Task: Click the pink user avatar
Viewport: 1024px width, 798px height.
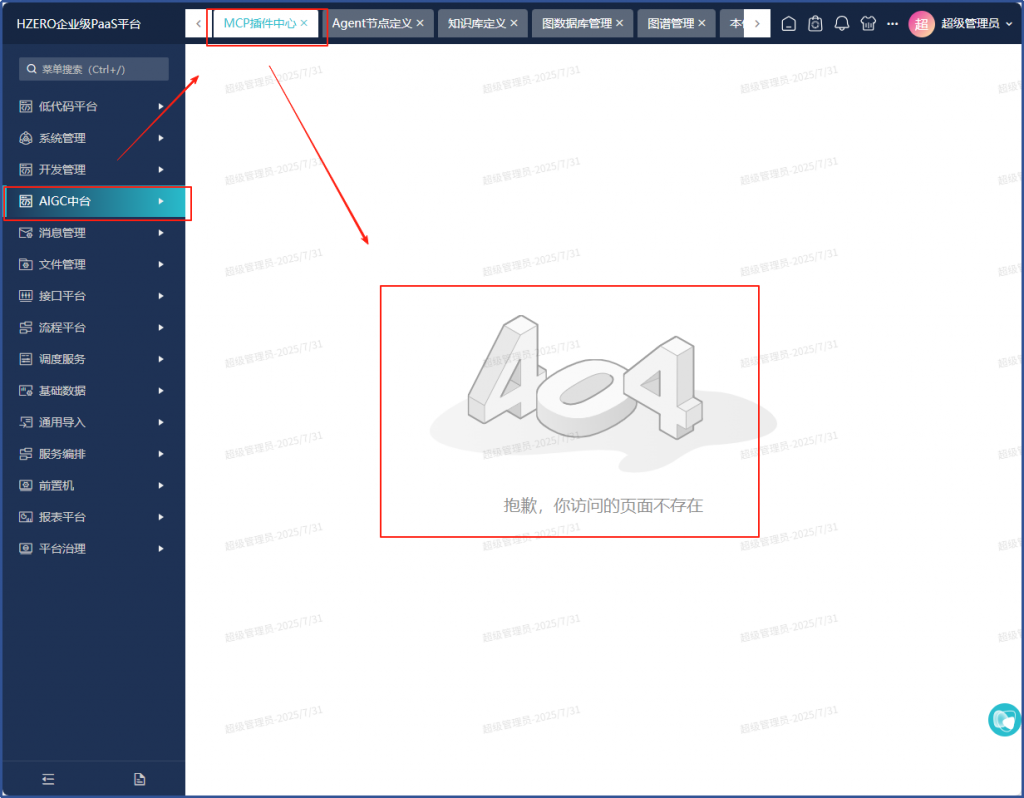Action: 921,23
